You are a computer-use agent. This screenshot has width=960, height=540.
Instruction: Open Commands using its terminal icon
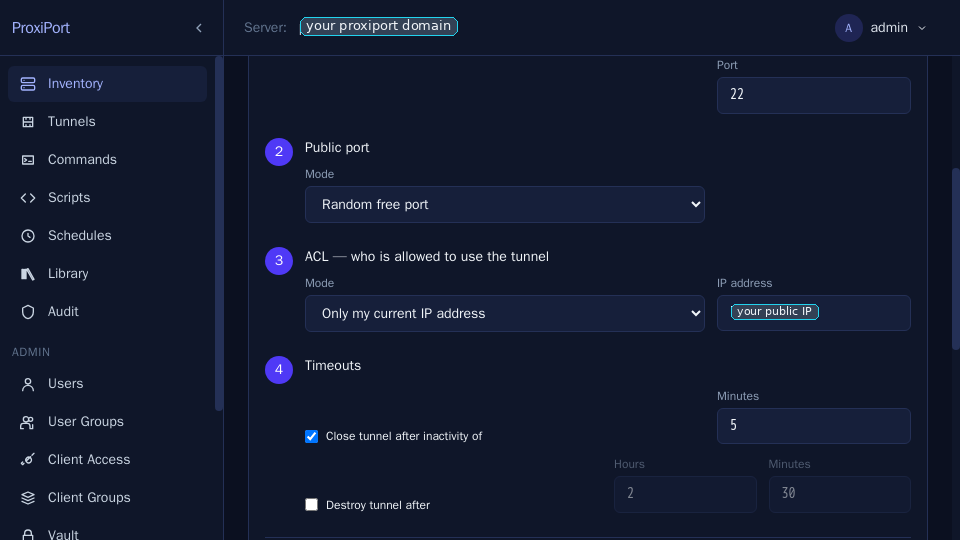coord(28,160)
